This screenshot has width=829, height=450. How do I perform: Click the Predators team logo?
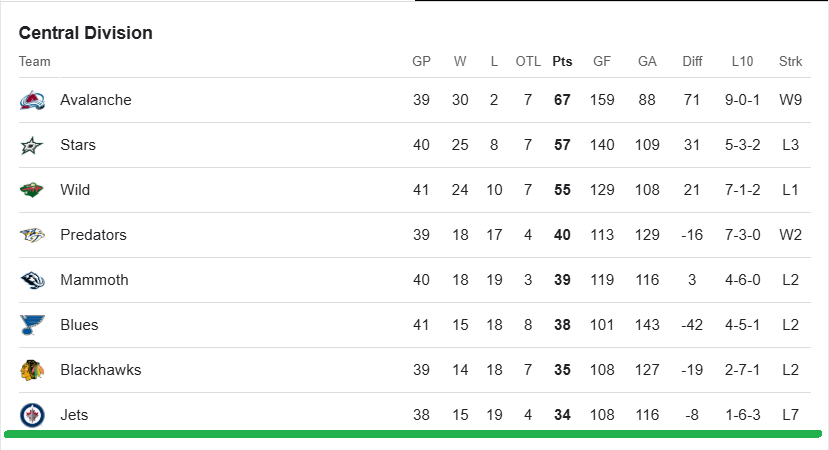tap(32, 235)
